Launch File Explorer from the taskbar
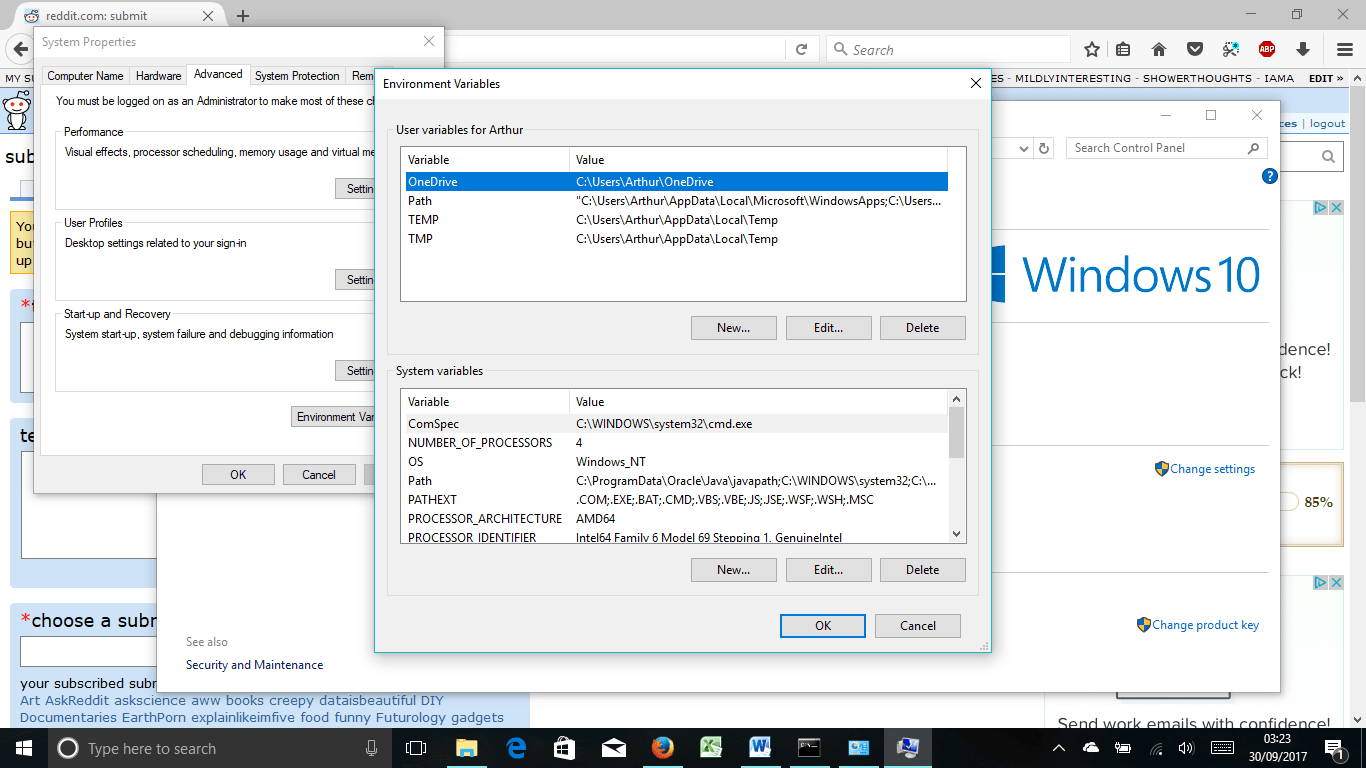 (467, 748)
